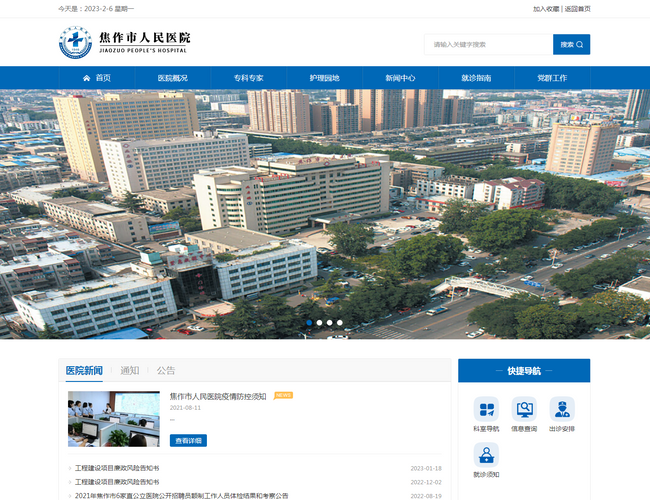Click the orange NEWS badge by headline
This screenshot has width=650, height=500.
click(283, 396)
